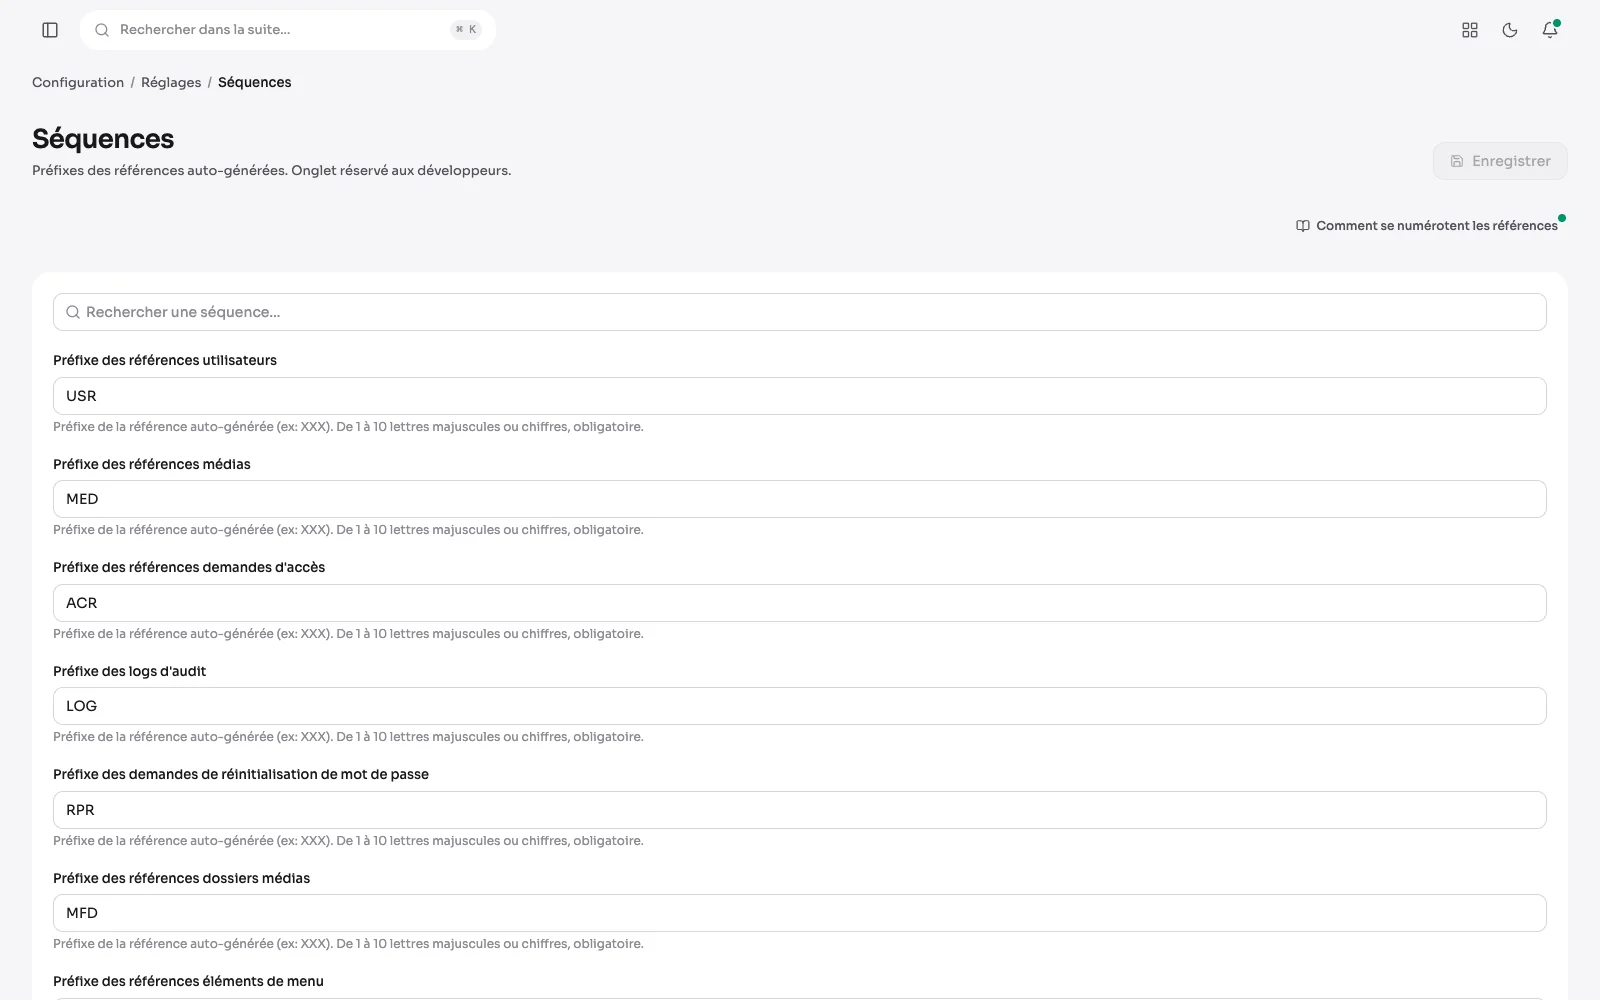Screen dimensions: 1600x1000
Task: Toggle the sidebar panel icon
Action: pyautogui.click(x=50, y=30)
